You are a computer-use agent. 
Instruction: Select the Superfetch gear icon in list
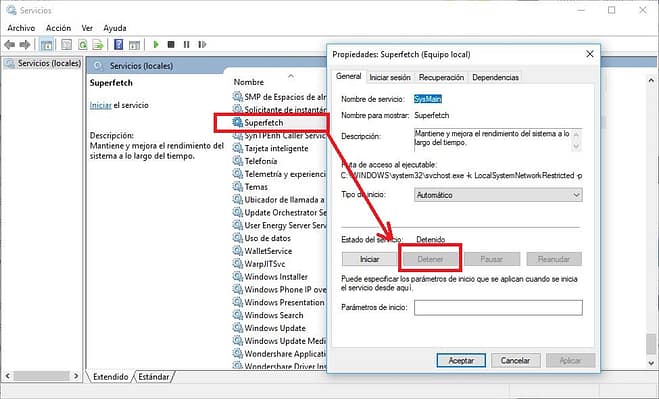(237, 122)
